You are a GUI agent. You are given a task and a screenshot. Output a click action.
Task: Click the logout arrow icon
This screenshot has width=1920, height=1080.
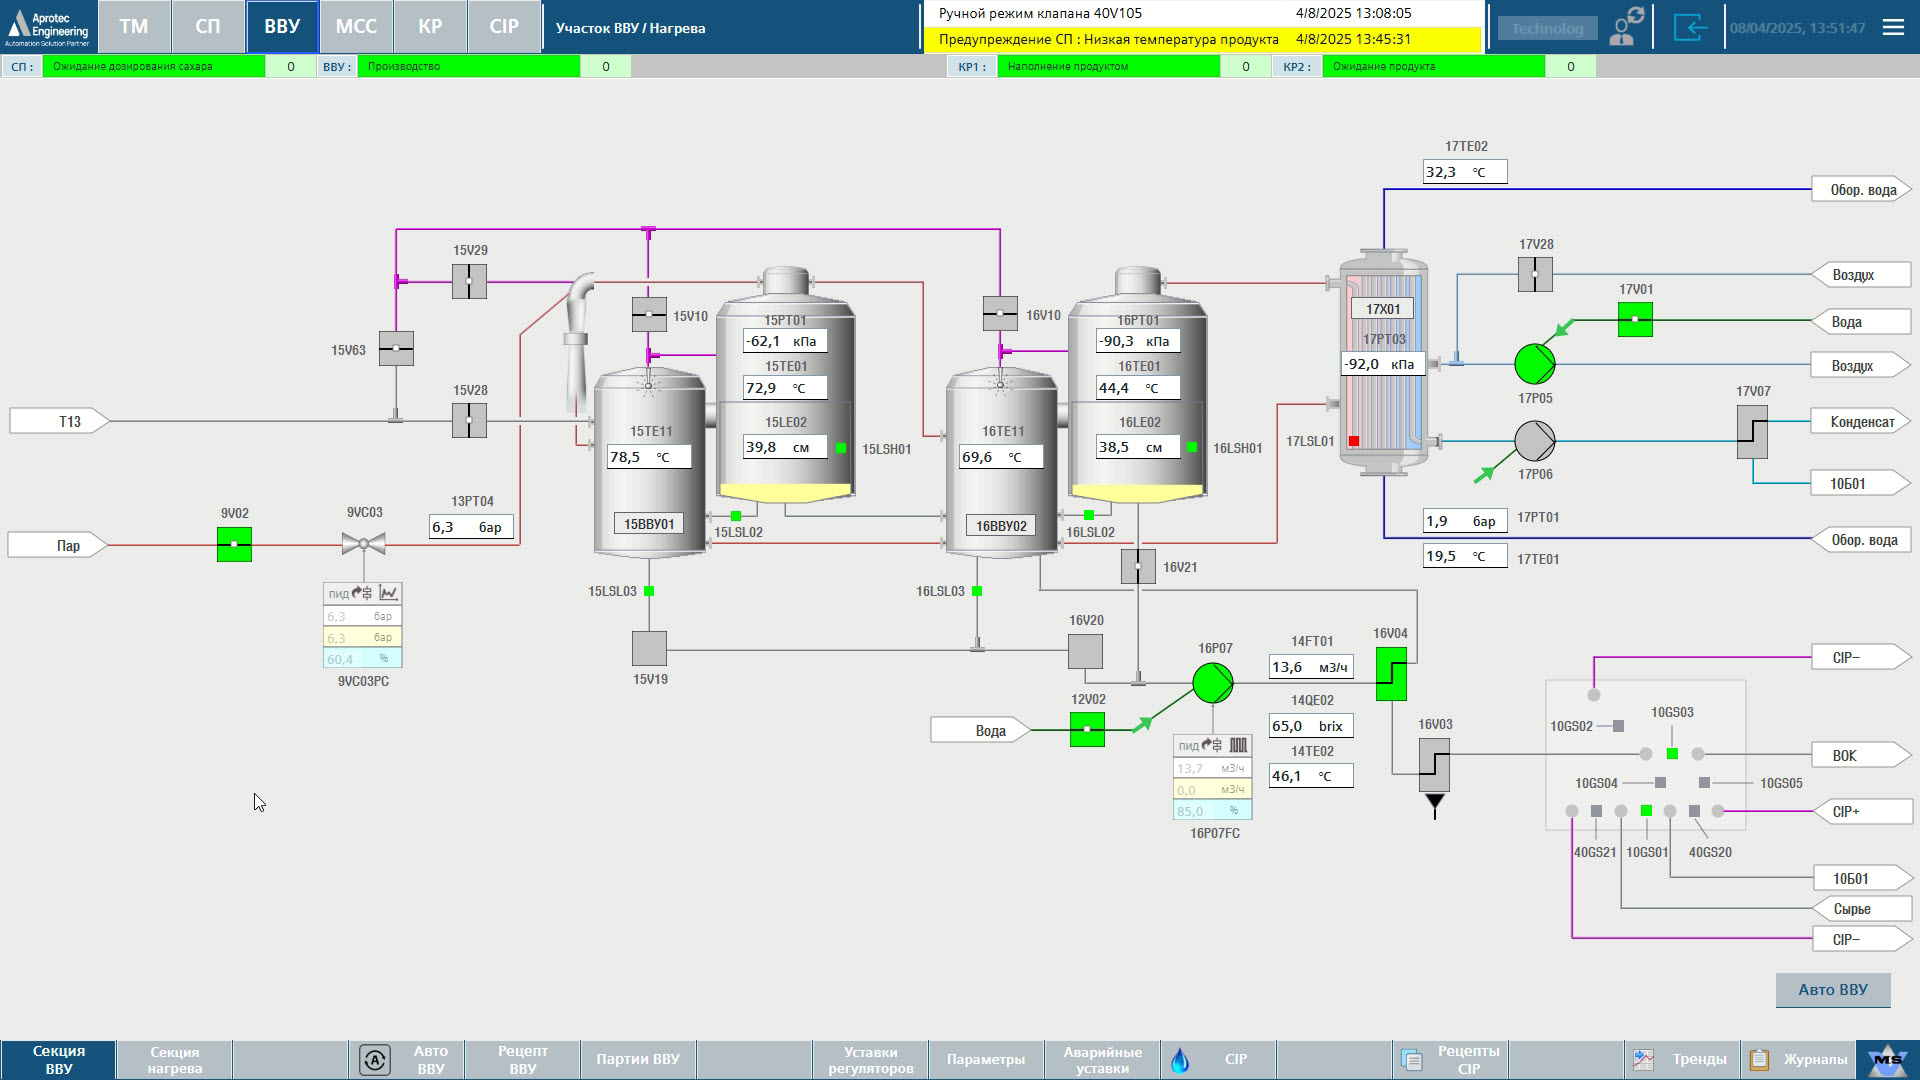[1690, 27]
